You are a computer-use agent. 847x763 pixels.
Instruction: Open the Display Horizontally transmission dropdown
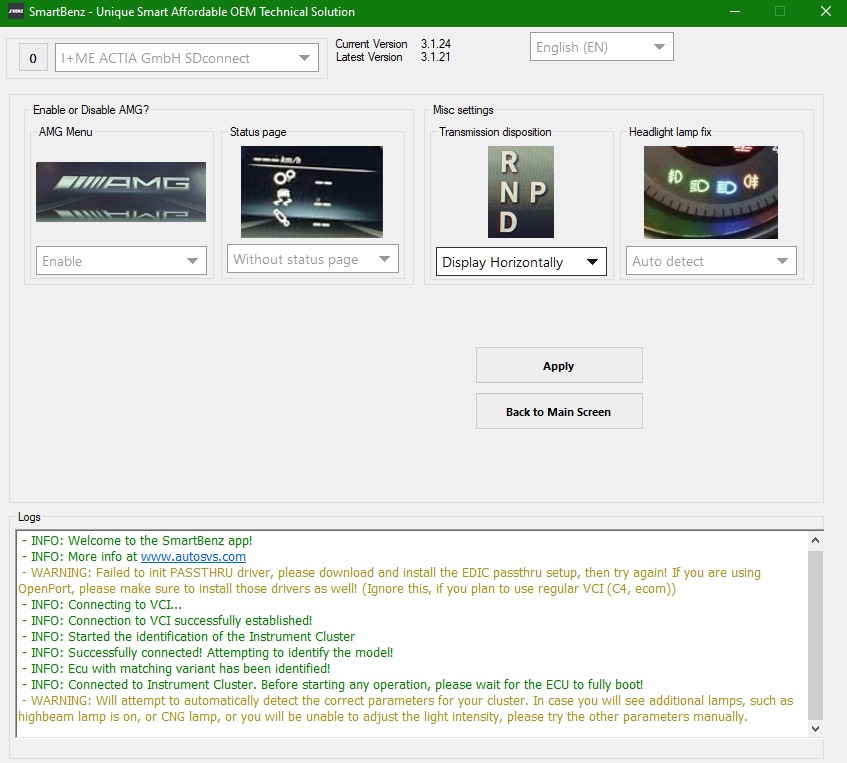pos(521,262)
